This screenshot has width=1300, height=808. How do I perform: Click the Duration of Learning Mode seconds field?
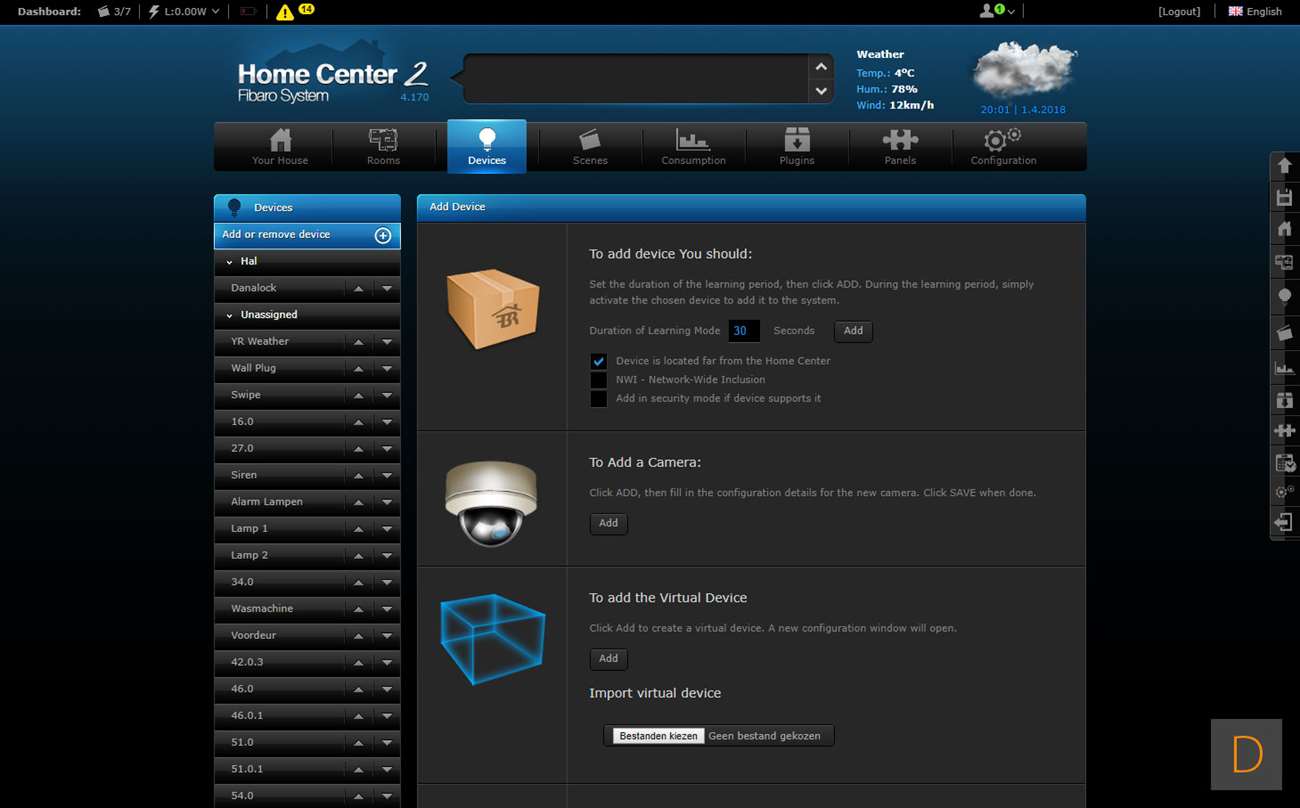point(743,331)
